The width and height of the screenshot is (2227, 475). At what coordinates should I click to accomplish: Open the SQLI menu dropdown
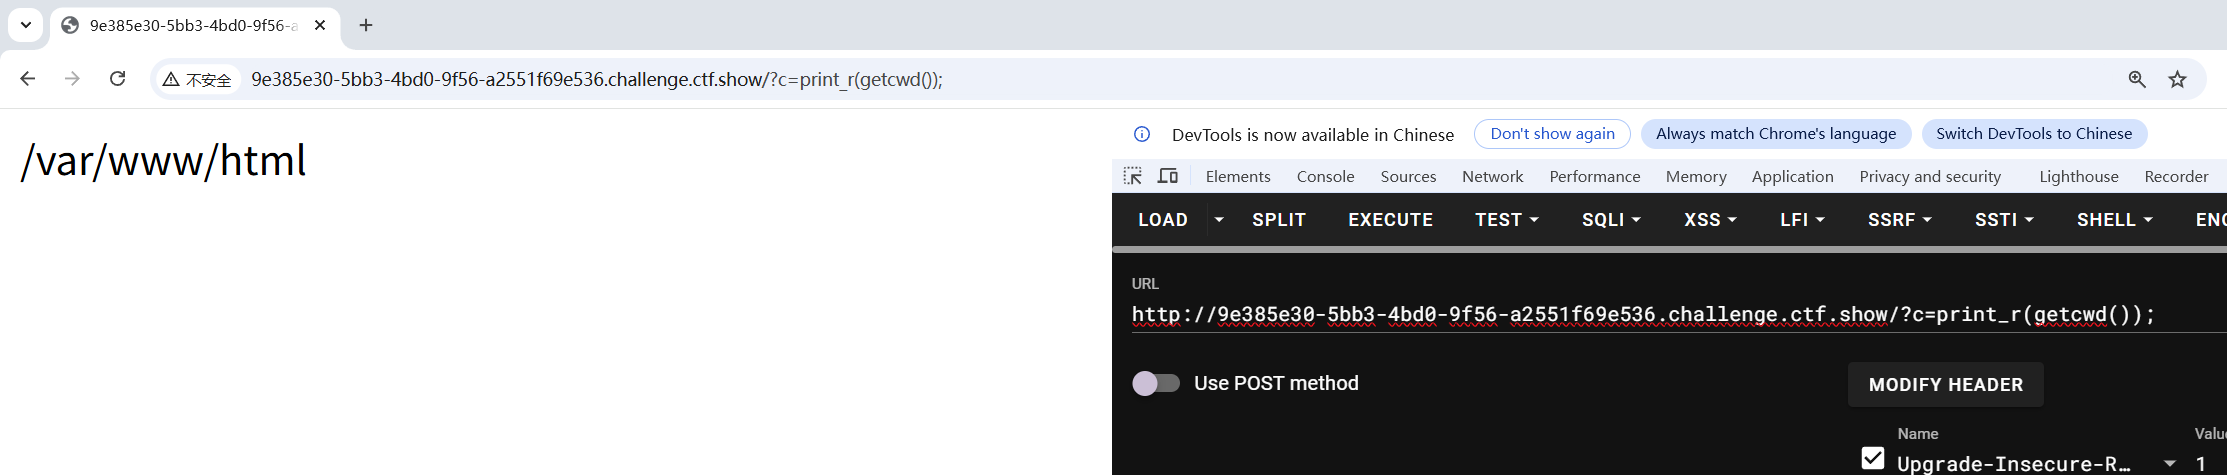click(1611, 219)
